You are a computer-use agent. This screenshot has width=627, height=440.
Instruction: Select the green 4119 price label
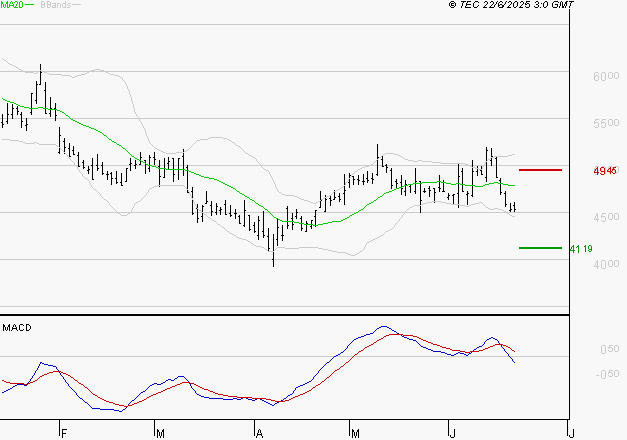point(580,248)
